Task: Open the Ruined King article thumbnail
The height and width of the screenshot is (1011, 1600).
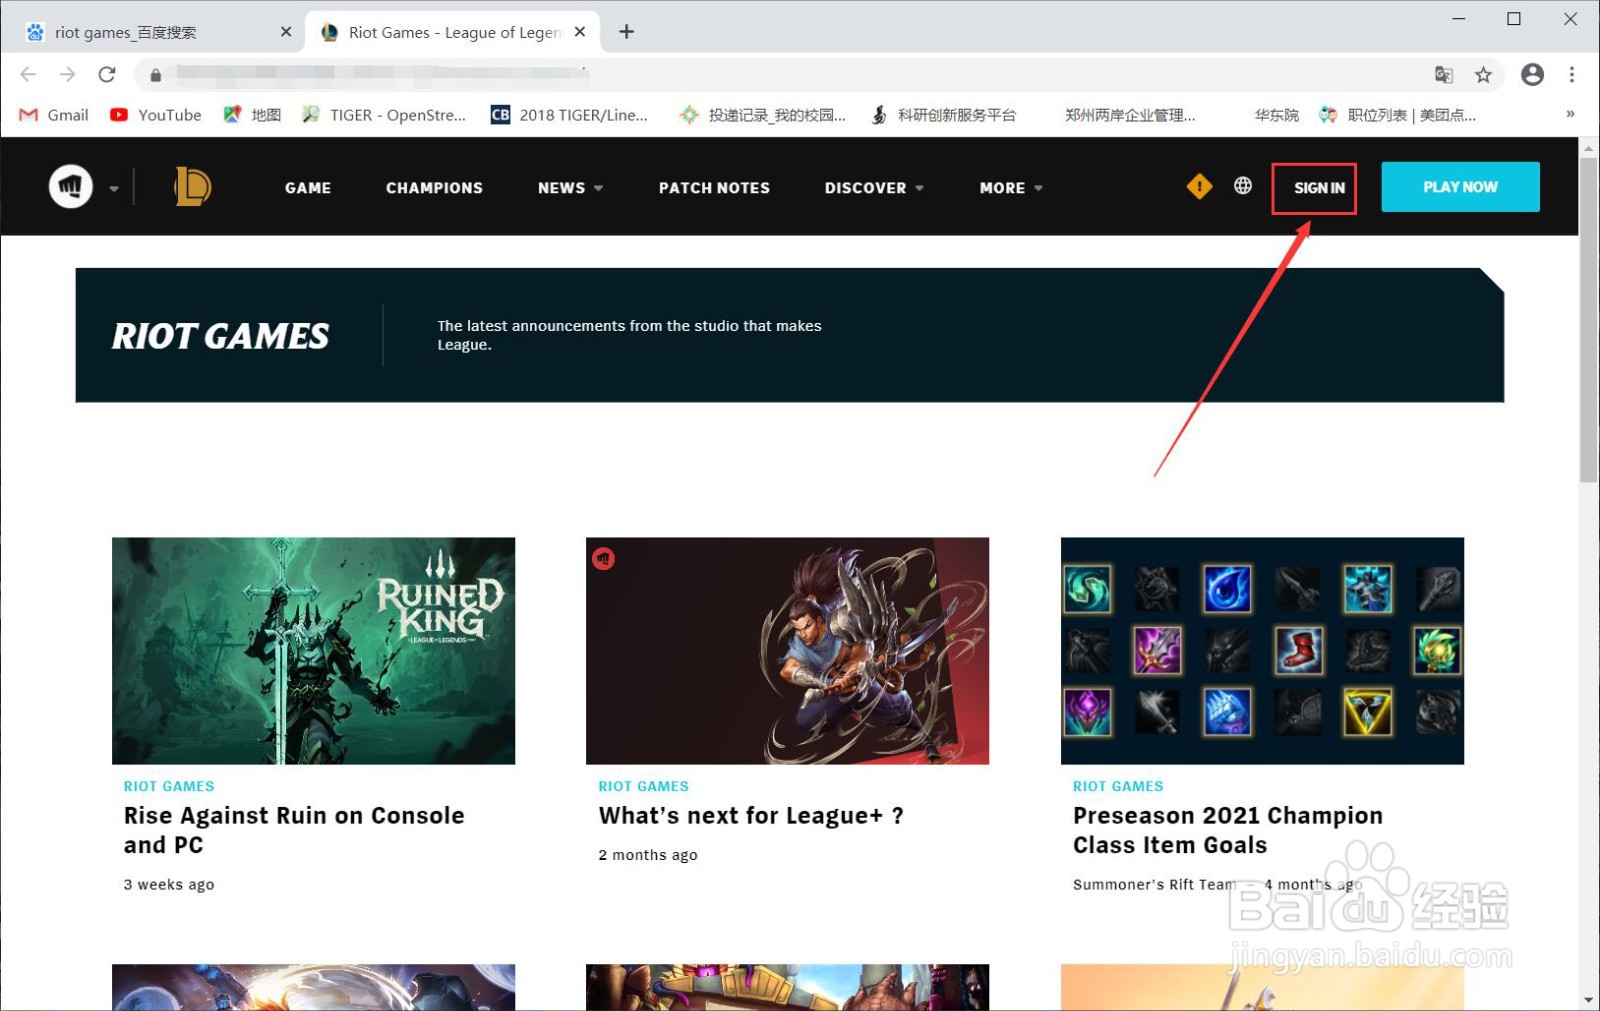Action: point(313,651)
